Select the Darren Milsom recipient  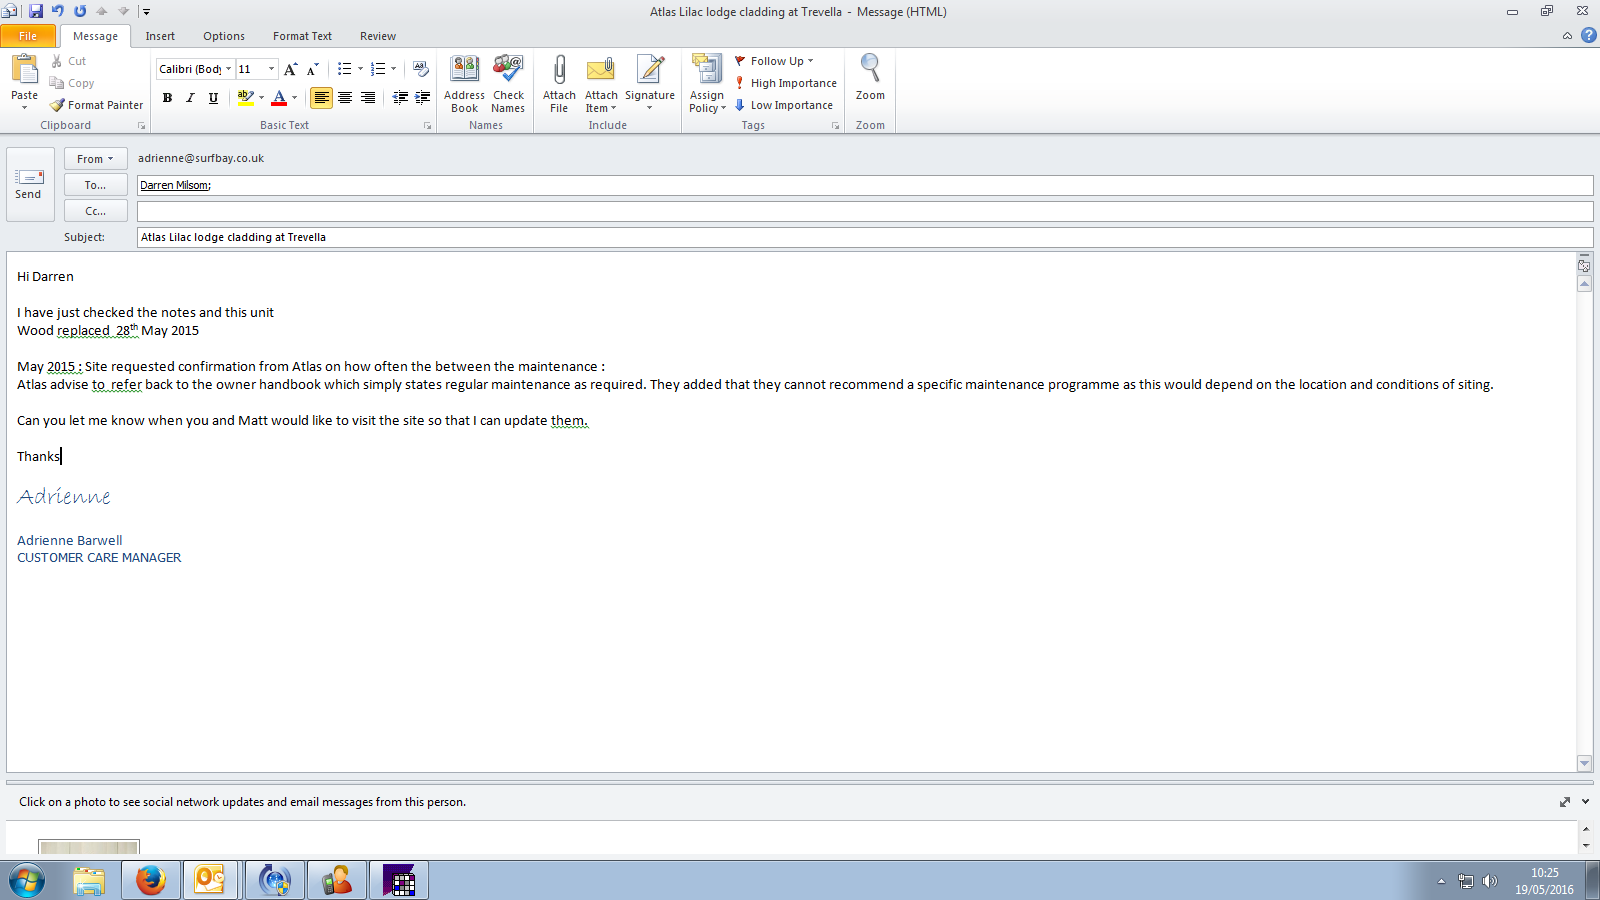(x=175, y=185)
